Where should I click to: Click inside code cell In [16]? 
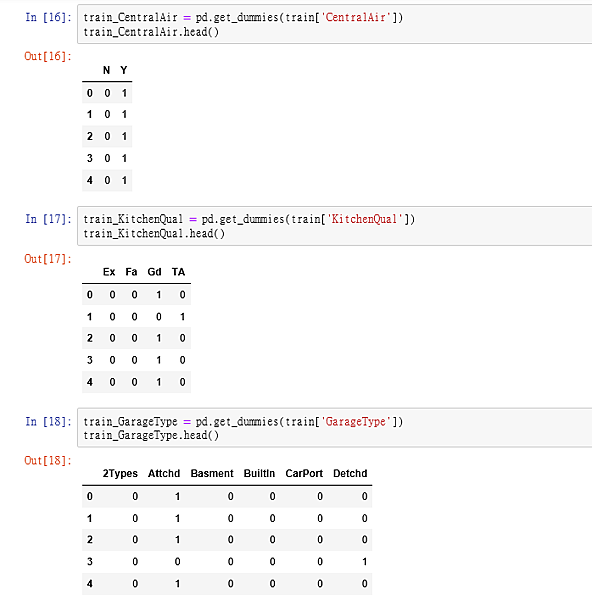click(x=335, y=24)
